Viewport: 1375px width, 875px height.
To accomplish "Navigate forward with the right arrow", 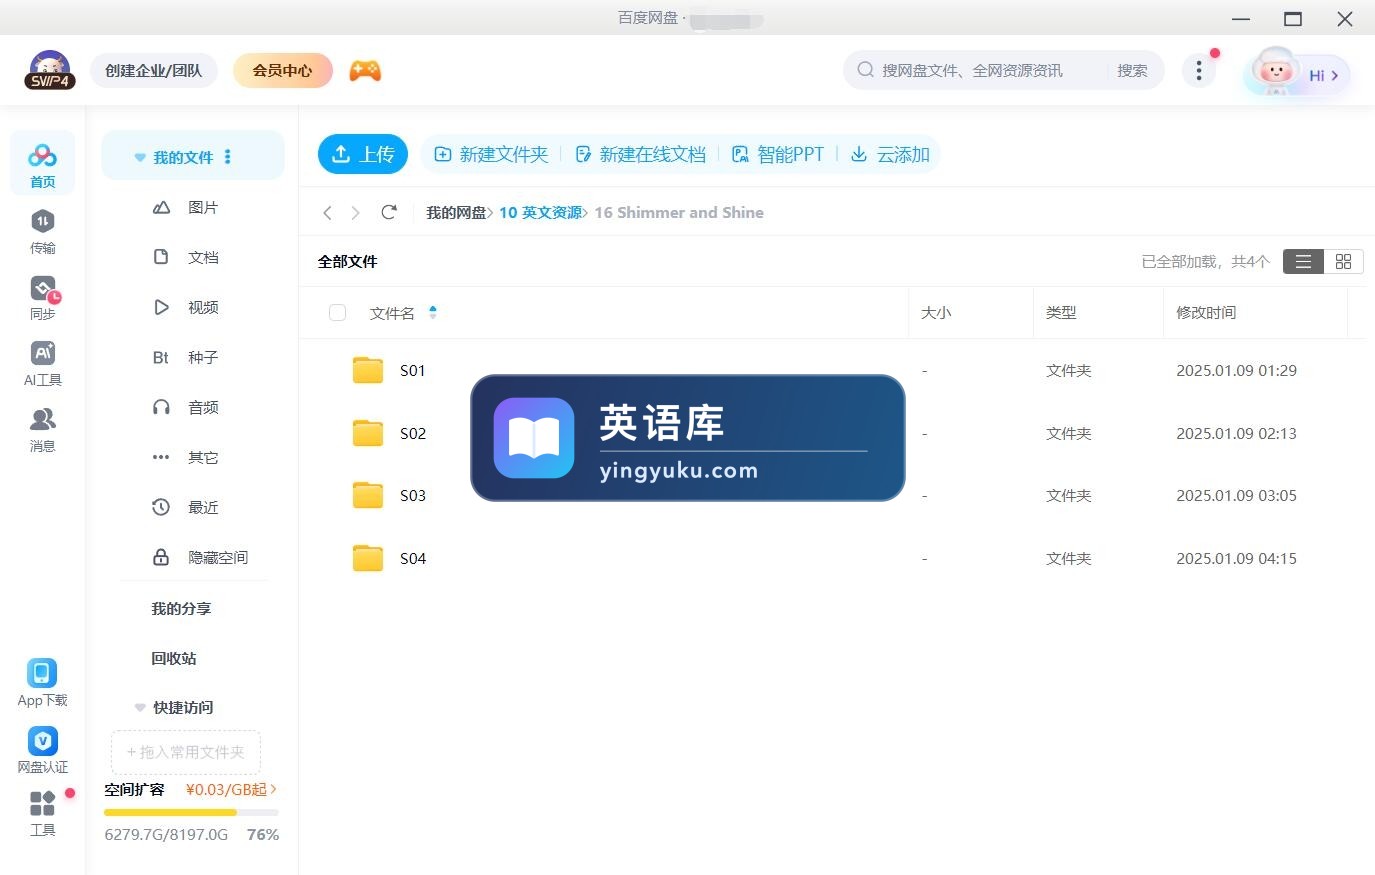I will point(355,212).
